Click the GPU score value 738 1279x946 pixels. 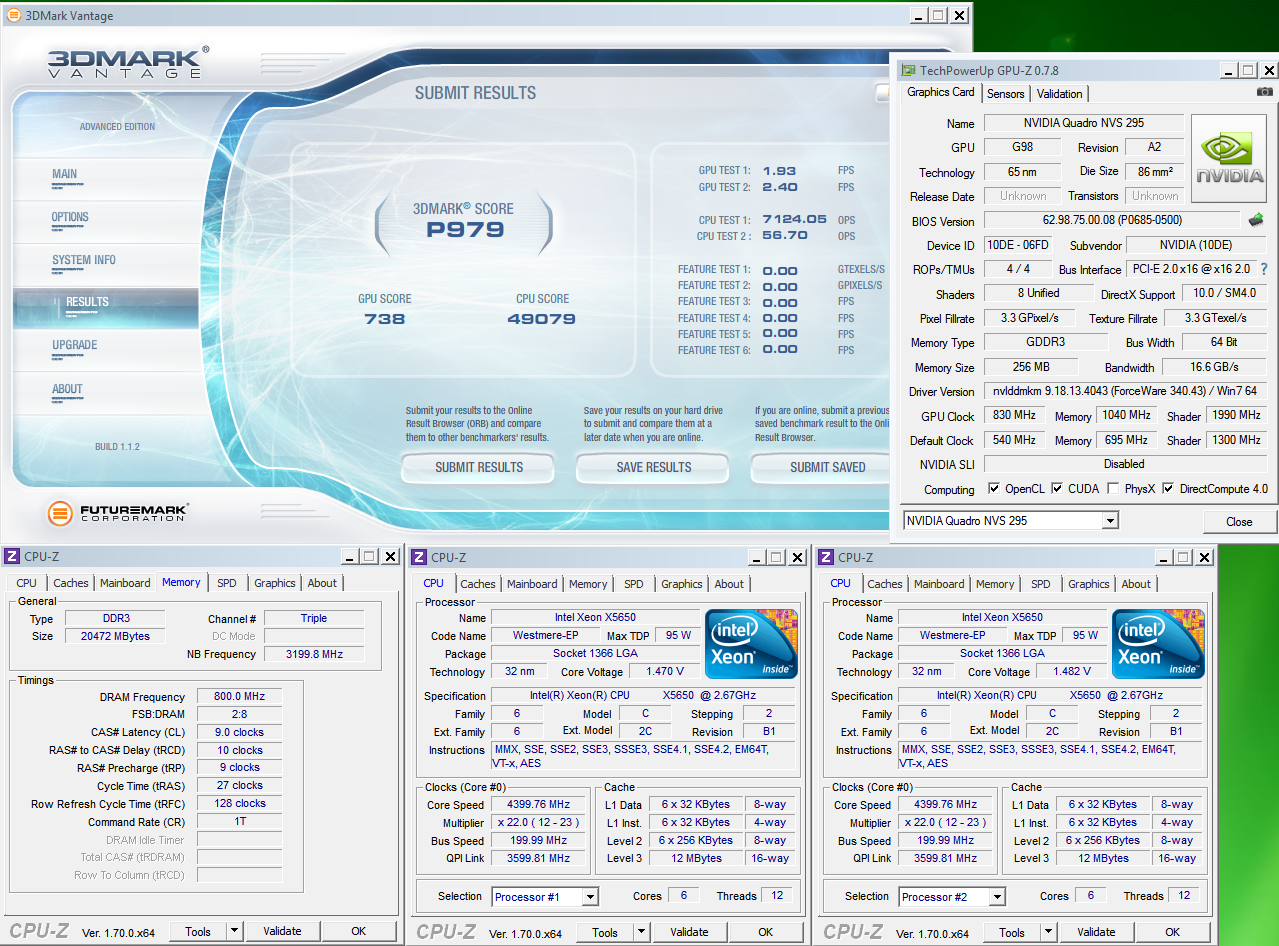click(x=385, y=319)
